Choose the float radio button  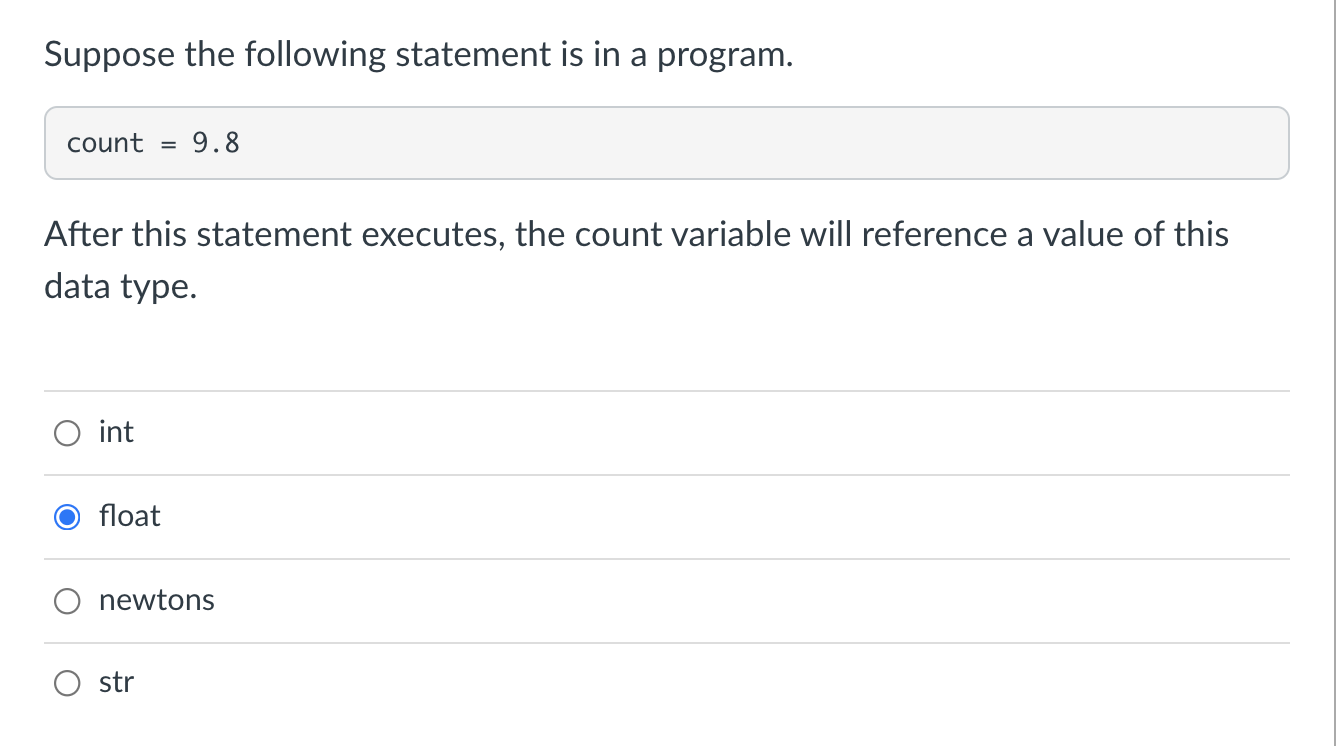pos(67,517)
